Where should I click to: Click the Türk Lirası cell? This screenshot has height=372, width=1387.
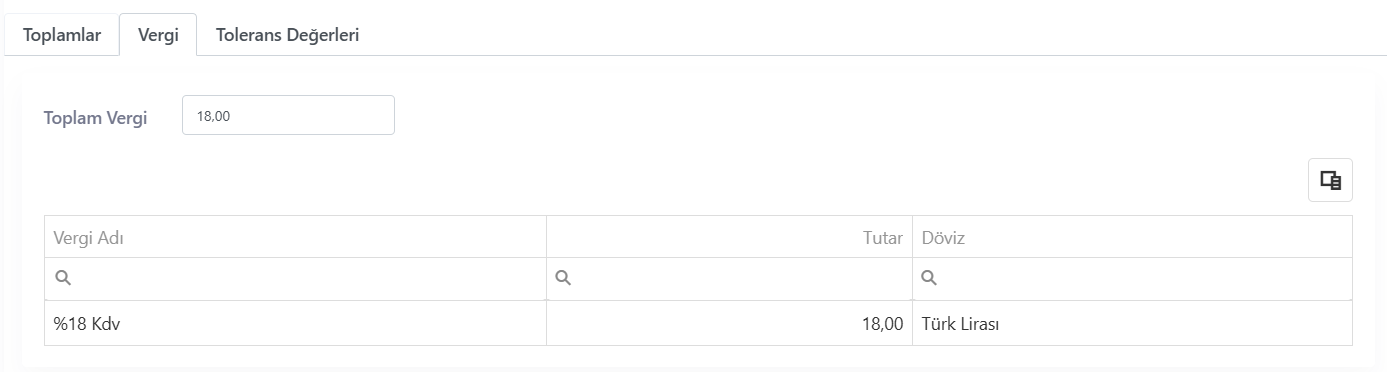pyautogui.click(x=1132, y=324)
